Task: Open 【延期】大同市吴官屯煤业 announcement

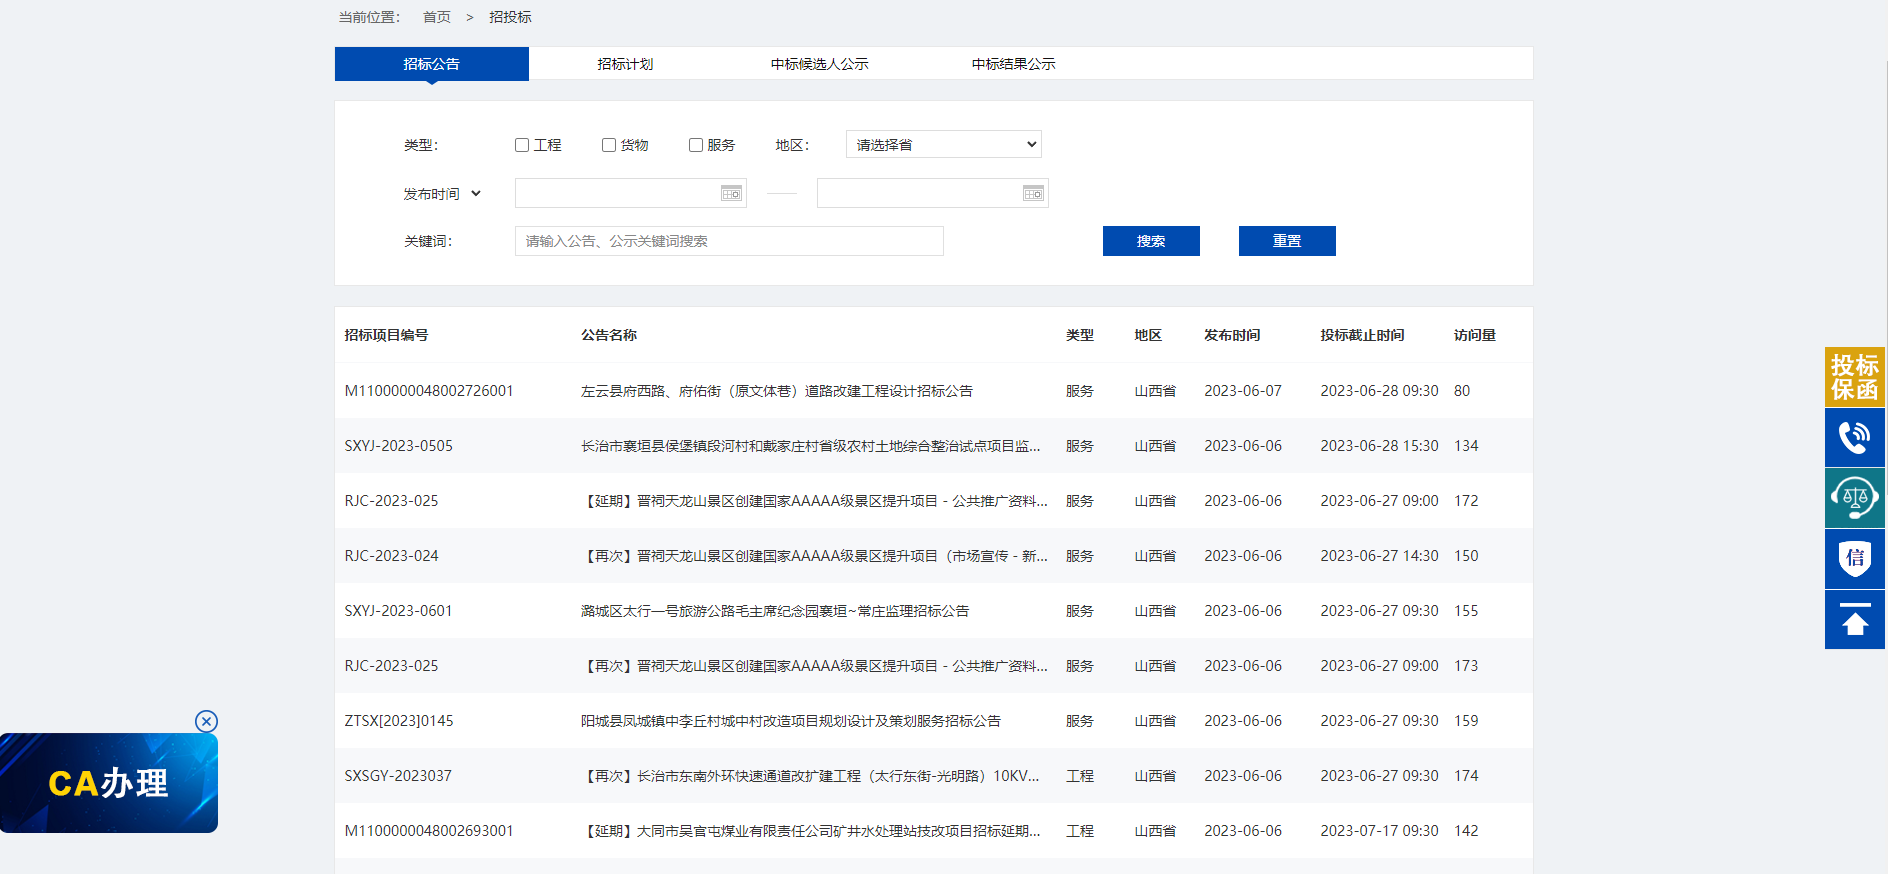Action: pos(811,831)
